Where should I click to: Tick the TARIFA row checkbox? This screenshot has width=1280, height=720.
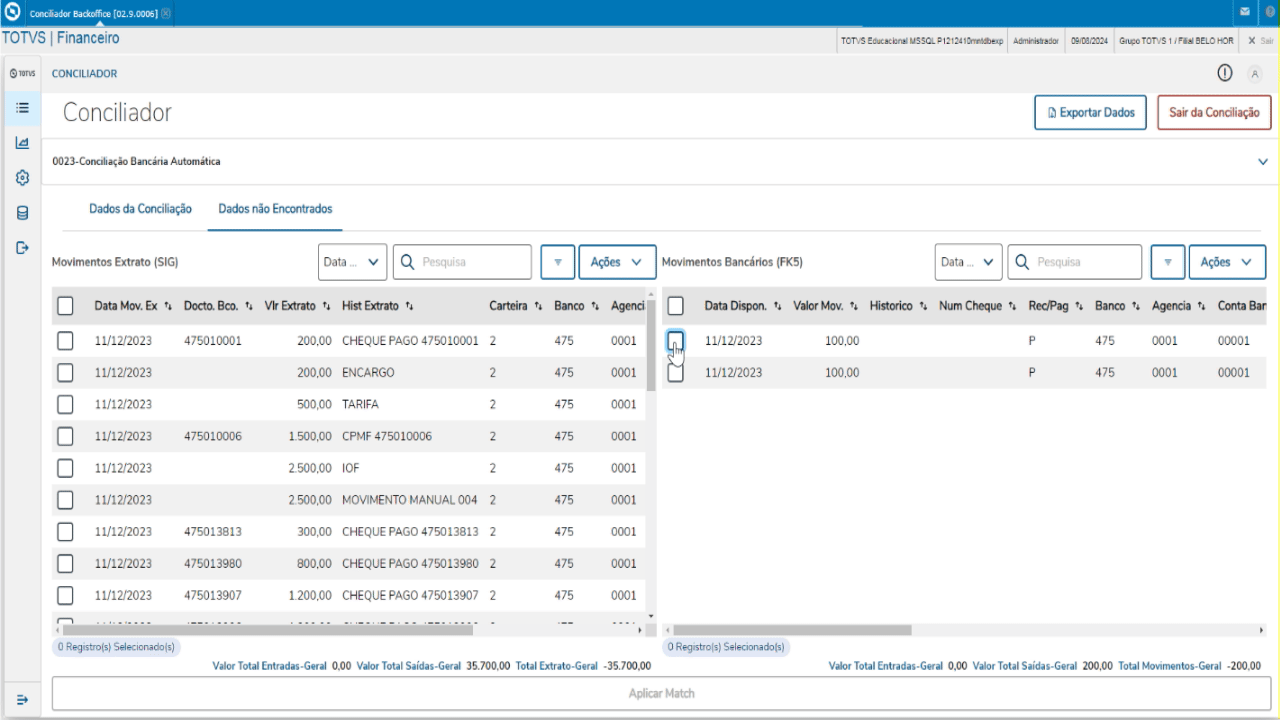[65, 404]
